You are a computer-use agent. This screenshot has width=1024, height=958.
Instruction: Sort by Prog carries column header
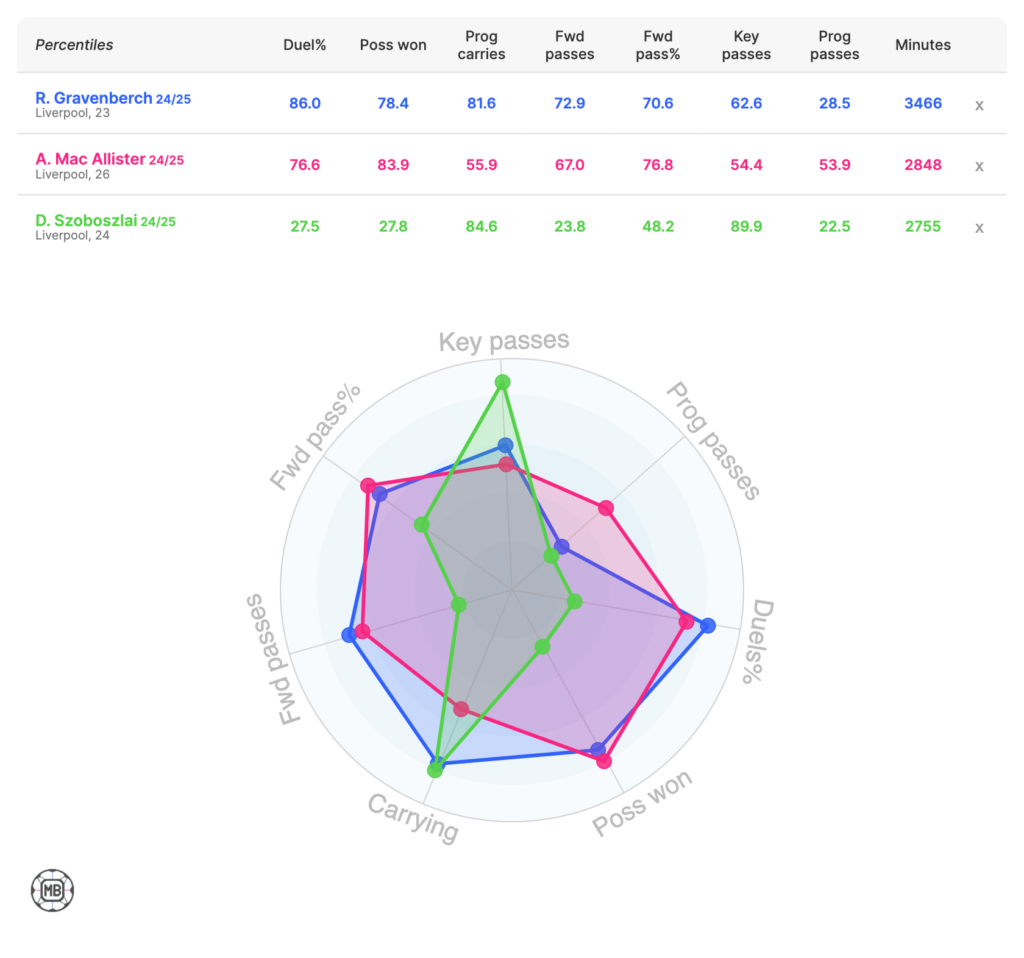click(x=481, y=45)
